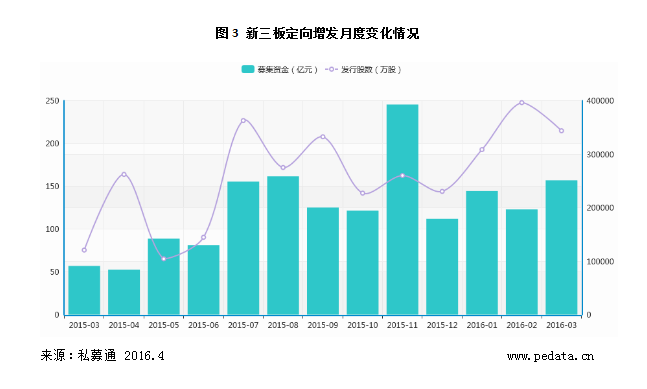This screenshot has height=389, width=647.
Task: Select the 2015-08 bar
Action: (283, 245)
